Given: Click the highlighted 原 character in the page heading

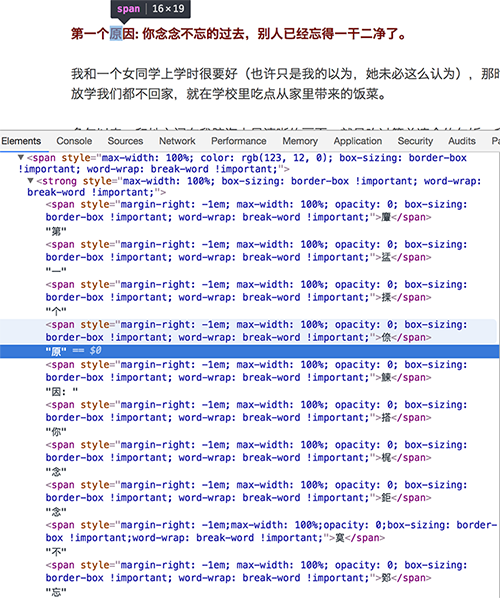Looking at the screenshot, I should tap(116, 34).
